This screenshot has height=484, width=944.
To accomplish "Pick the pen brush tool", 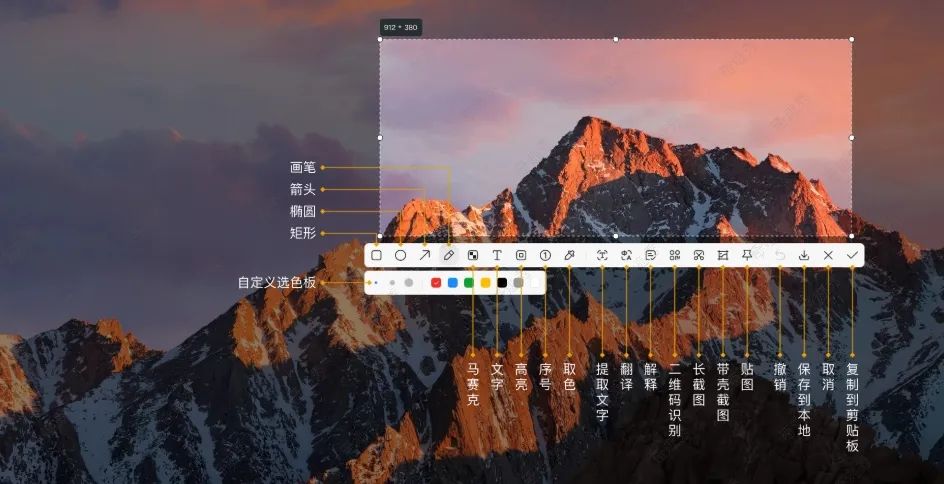I will [448, 256].
